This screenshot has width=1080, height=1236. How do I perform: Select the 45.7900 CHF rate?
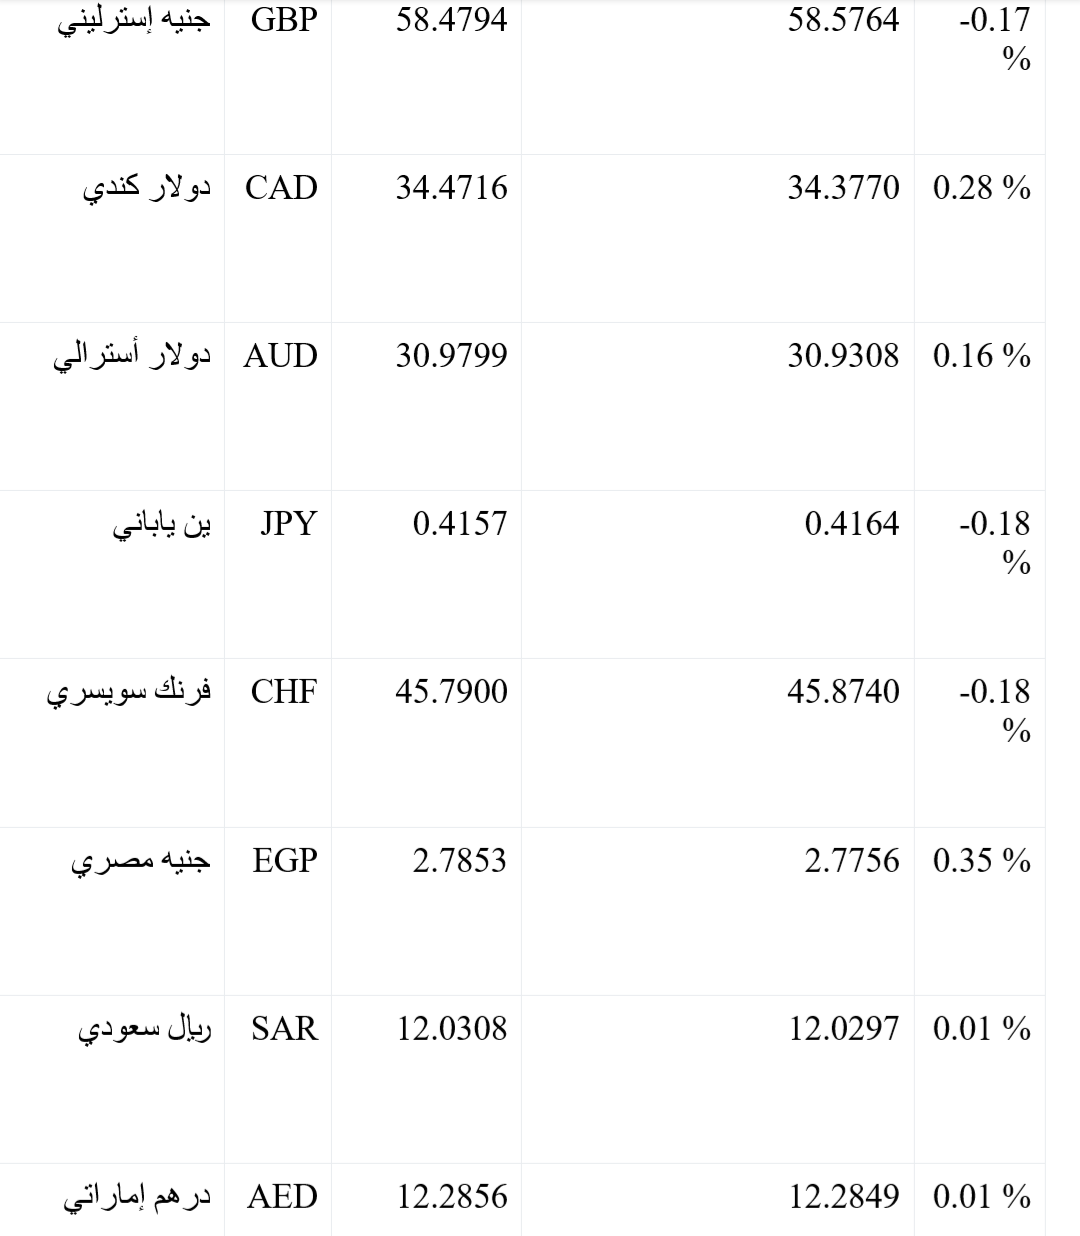click(x=451, y=692)
